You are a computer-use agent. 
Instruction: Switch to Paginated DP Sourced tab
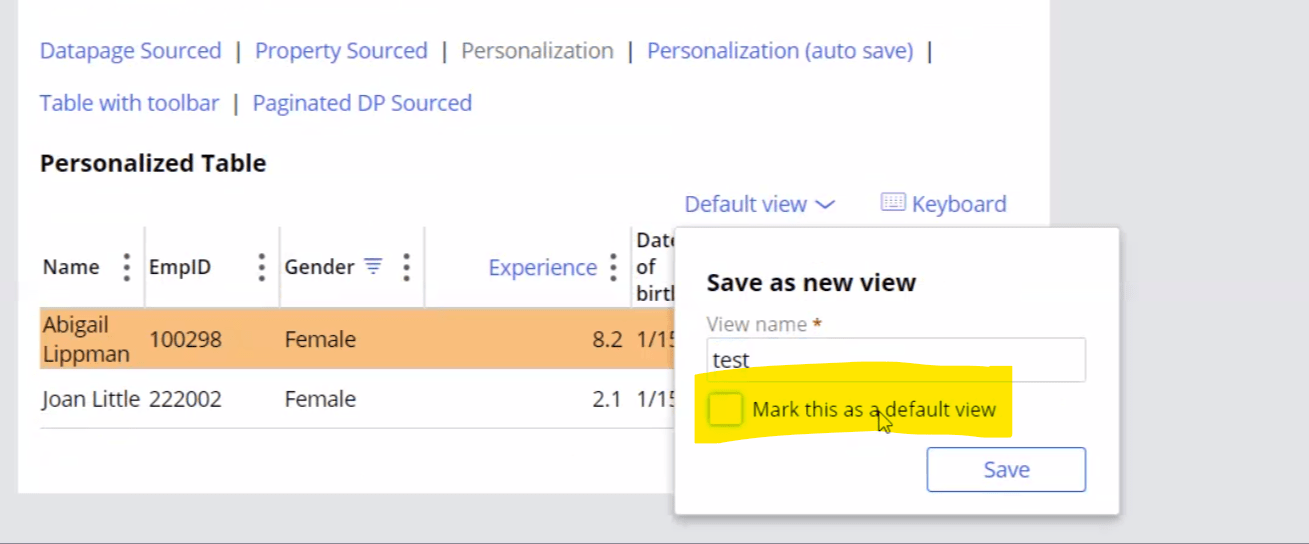coord(362,103)
